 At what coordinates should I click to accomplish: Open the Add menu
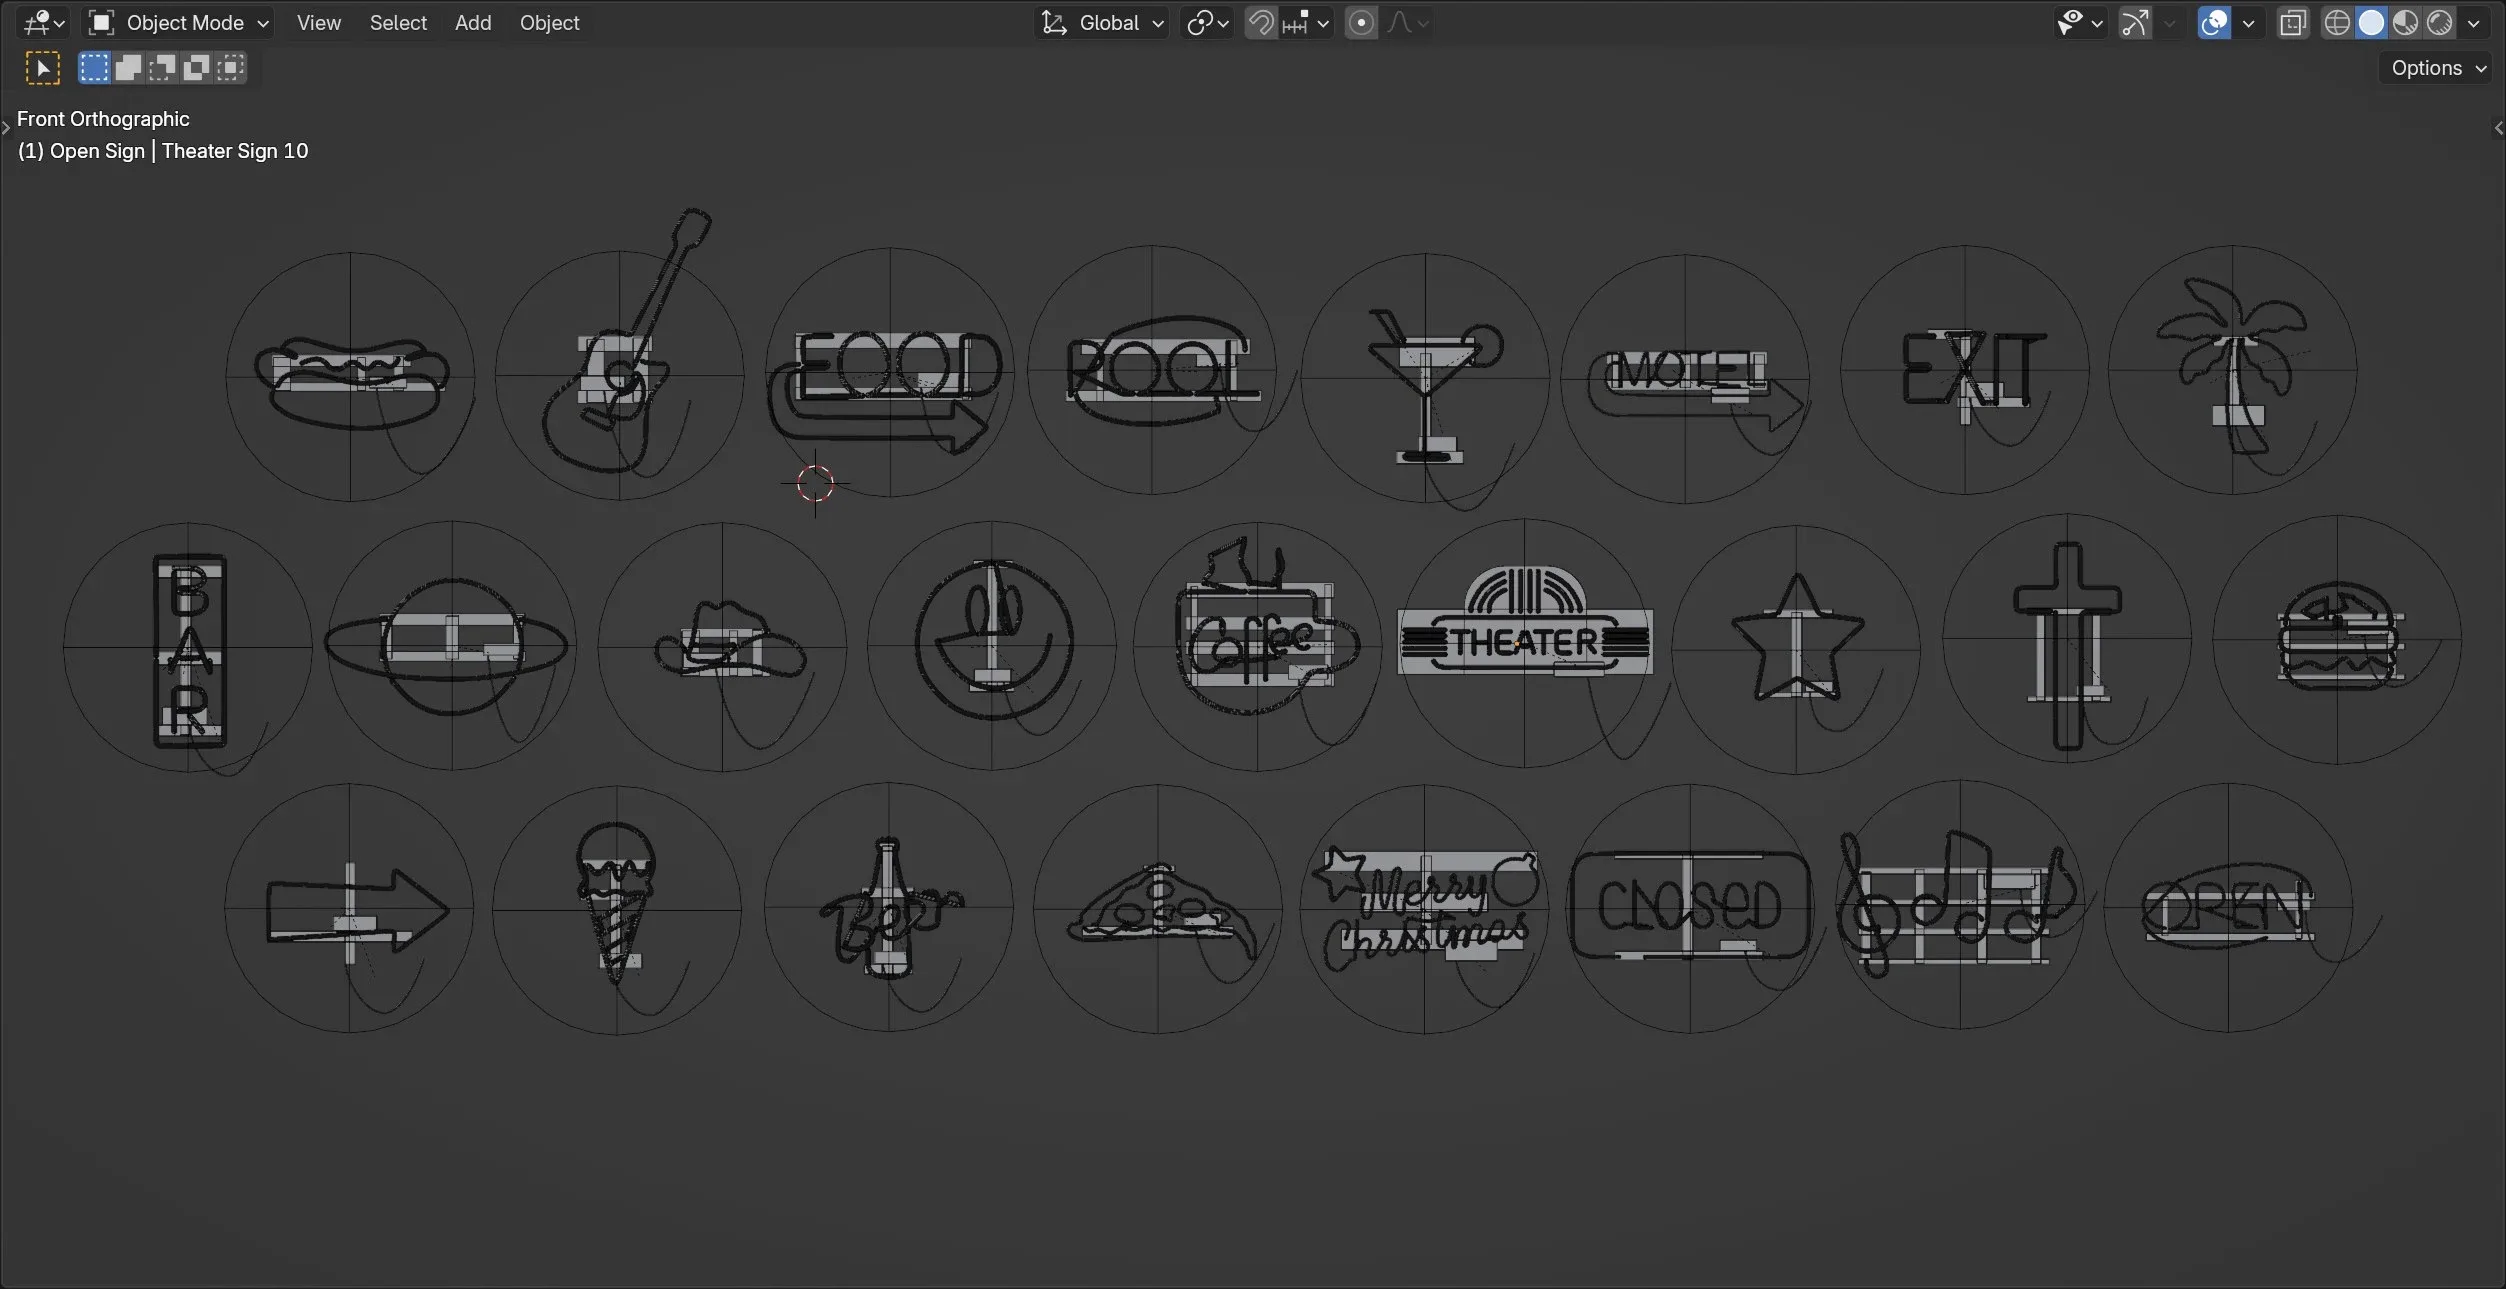point(473,23)
